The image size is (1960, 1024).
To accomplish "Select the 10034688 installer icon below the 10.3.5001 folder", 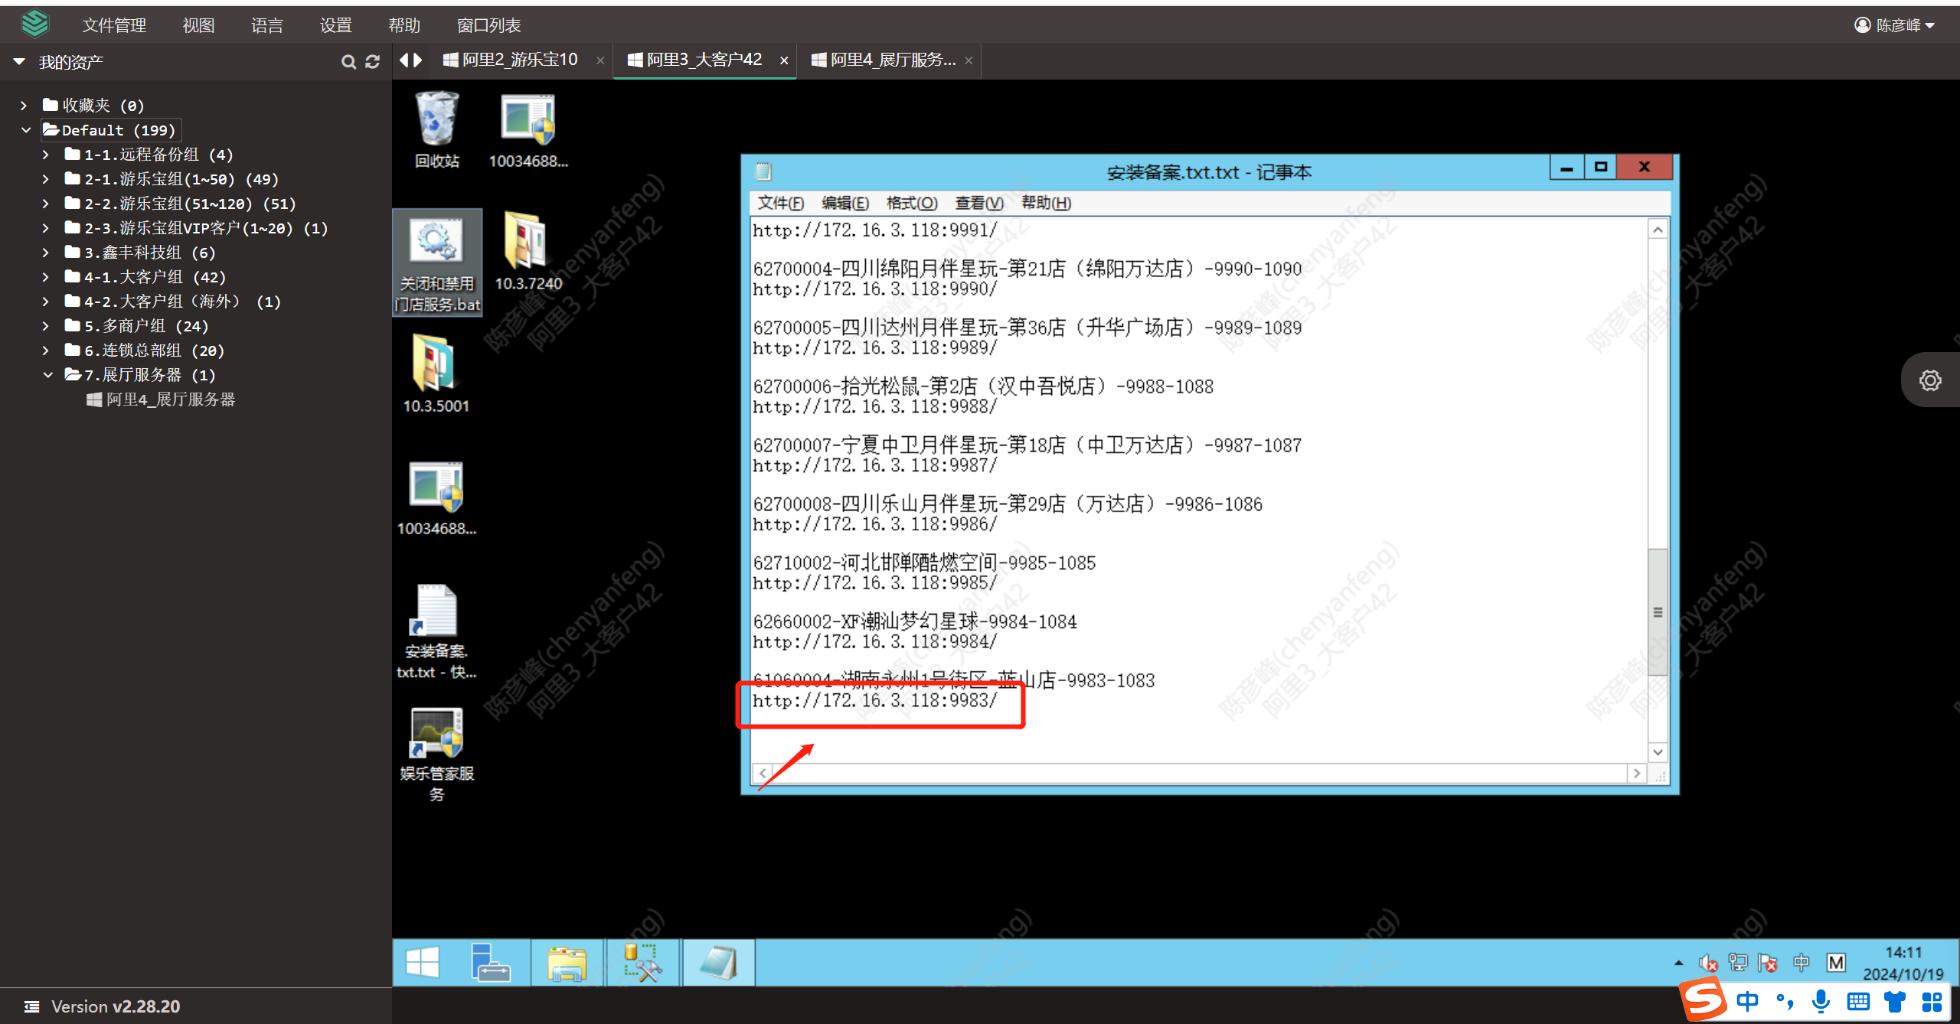I will 436,497.
